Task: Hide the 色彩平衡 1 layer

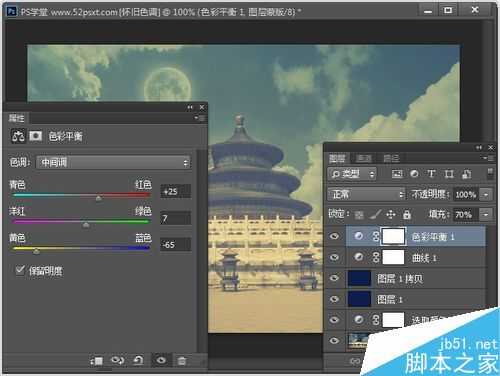Action: [334, 236]
